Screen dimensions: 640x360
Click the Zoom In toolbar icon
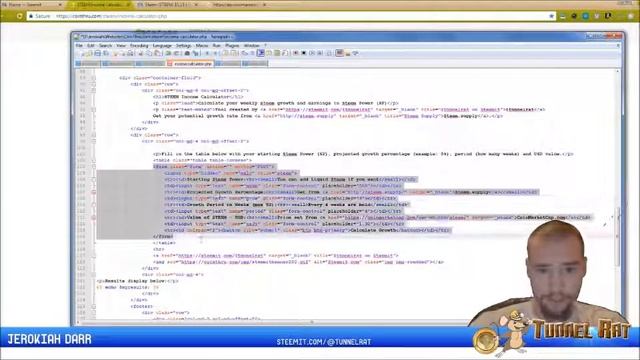click(x=207, y=53)
